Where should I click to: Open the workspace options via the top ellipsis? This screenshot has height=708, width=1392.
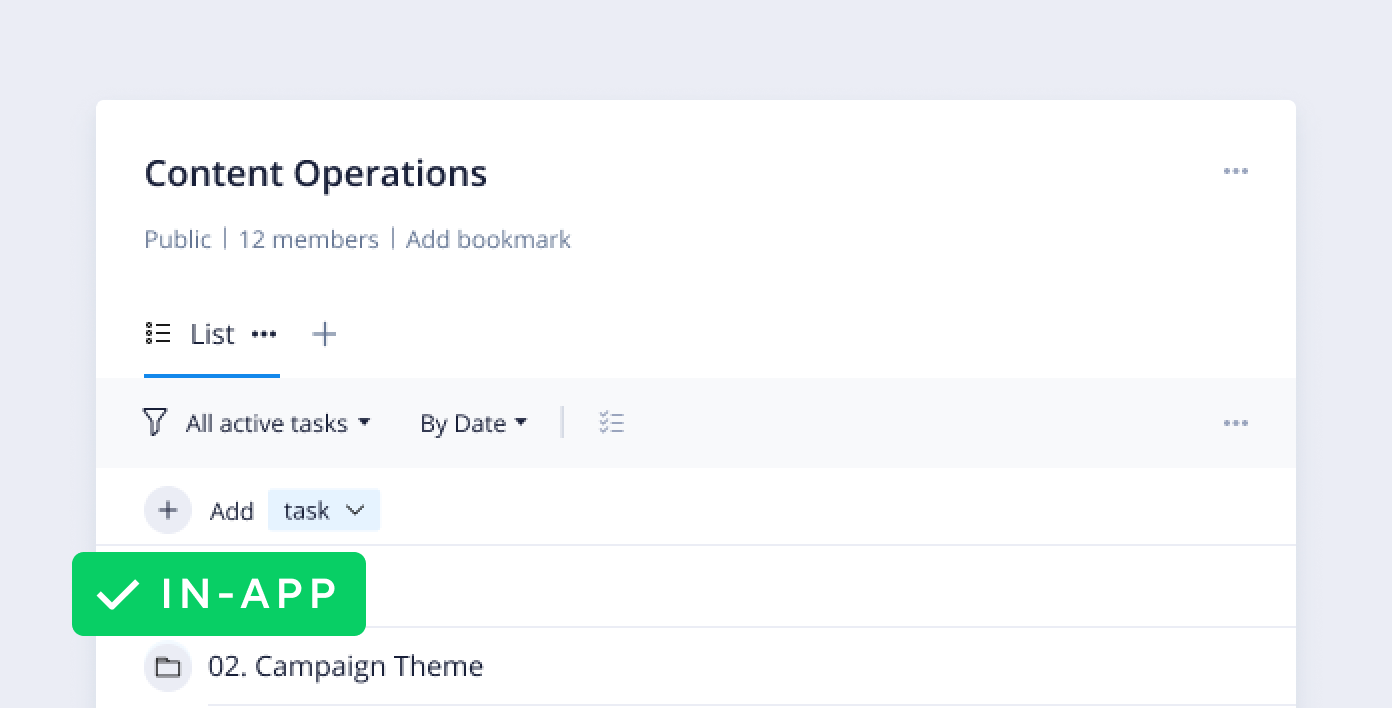(x=1236, y=171)
